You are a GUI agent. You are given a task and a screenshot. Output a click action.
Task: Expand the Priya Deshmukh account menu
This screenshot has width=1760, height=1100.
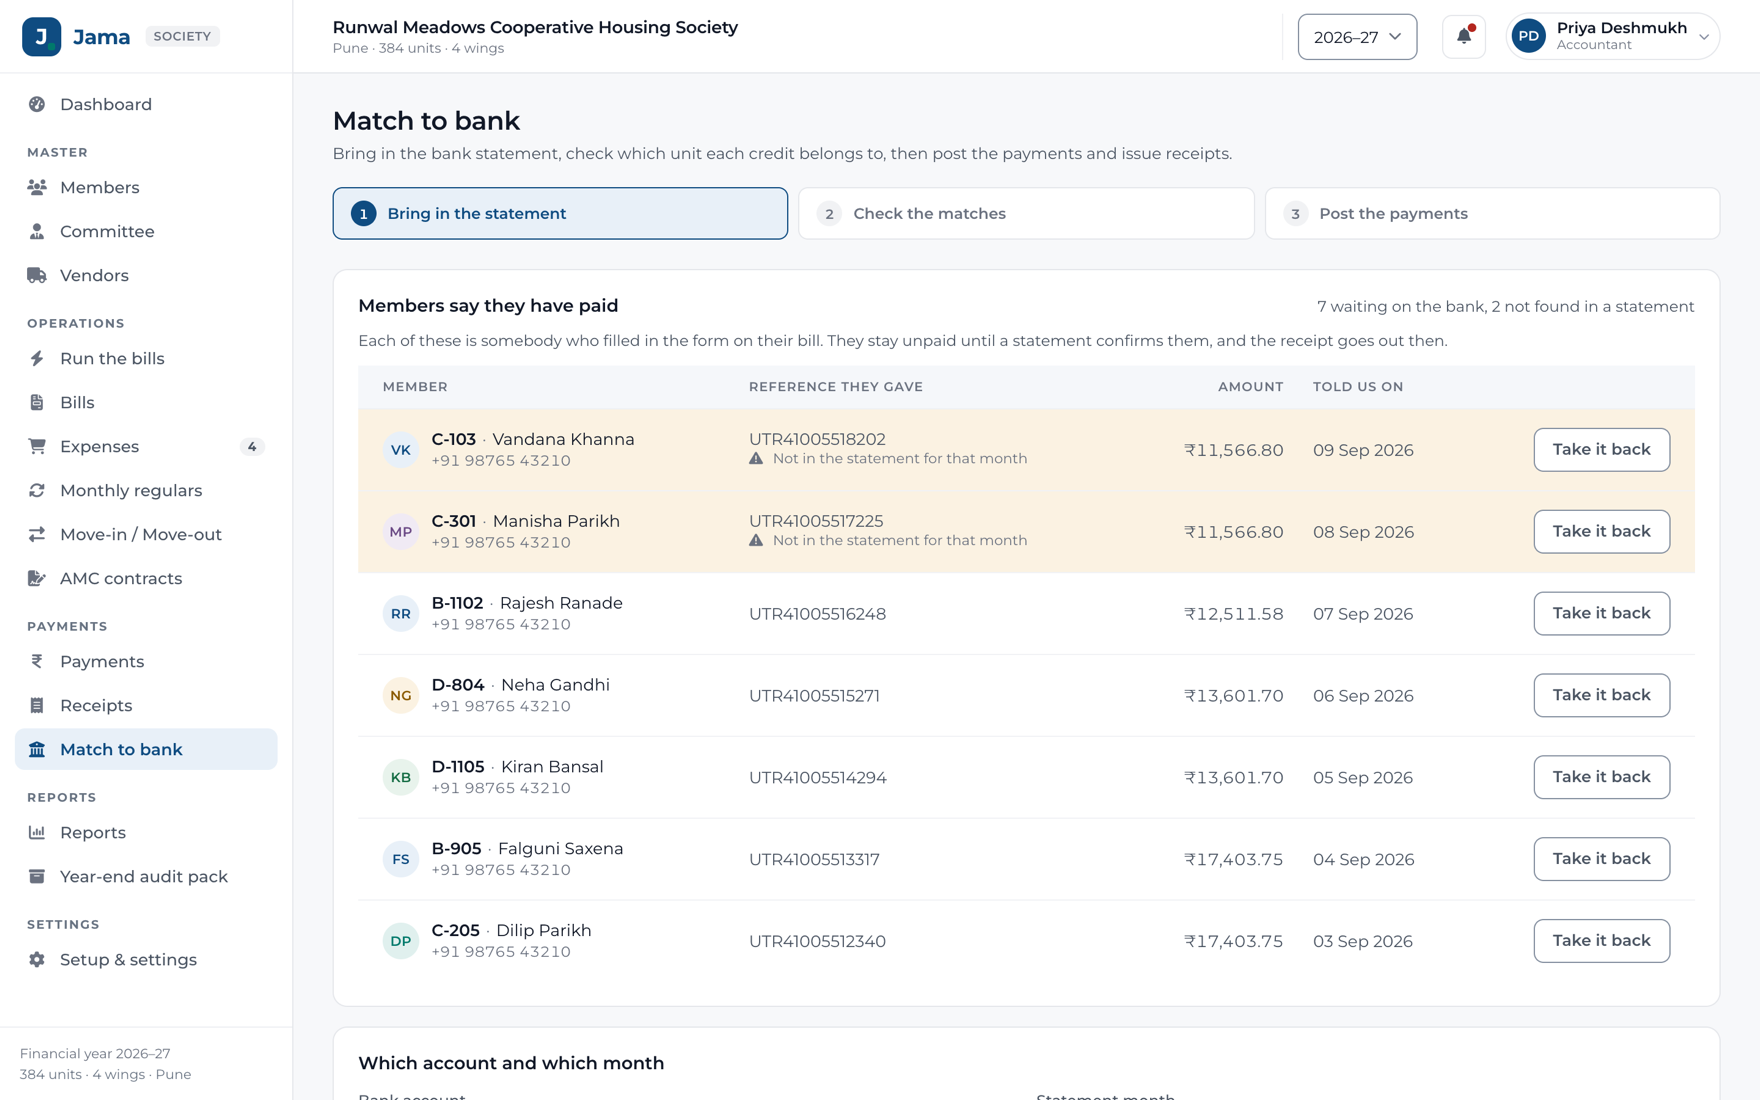[1612, 37]
